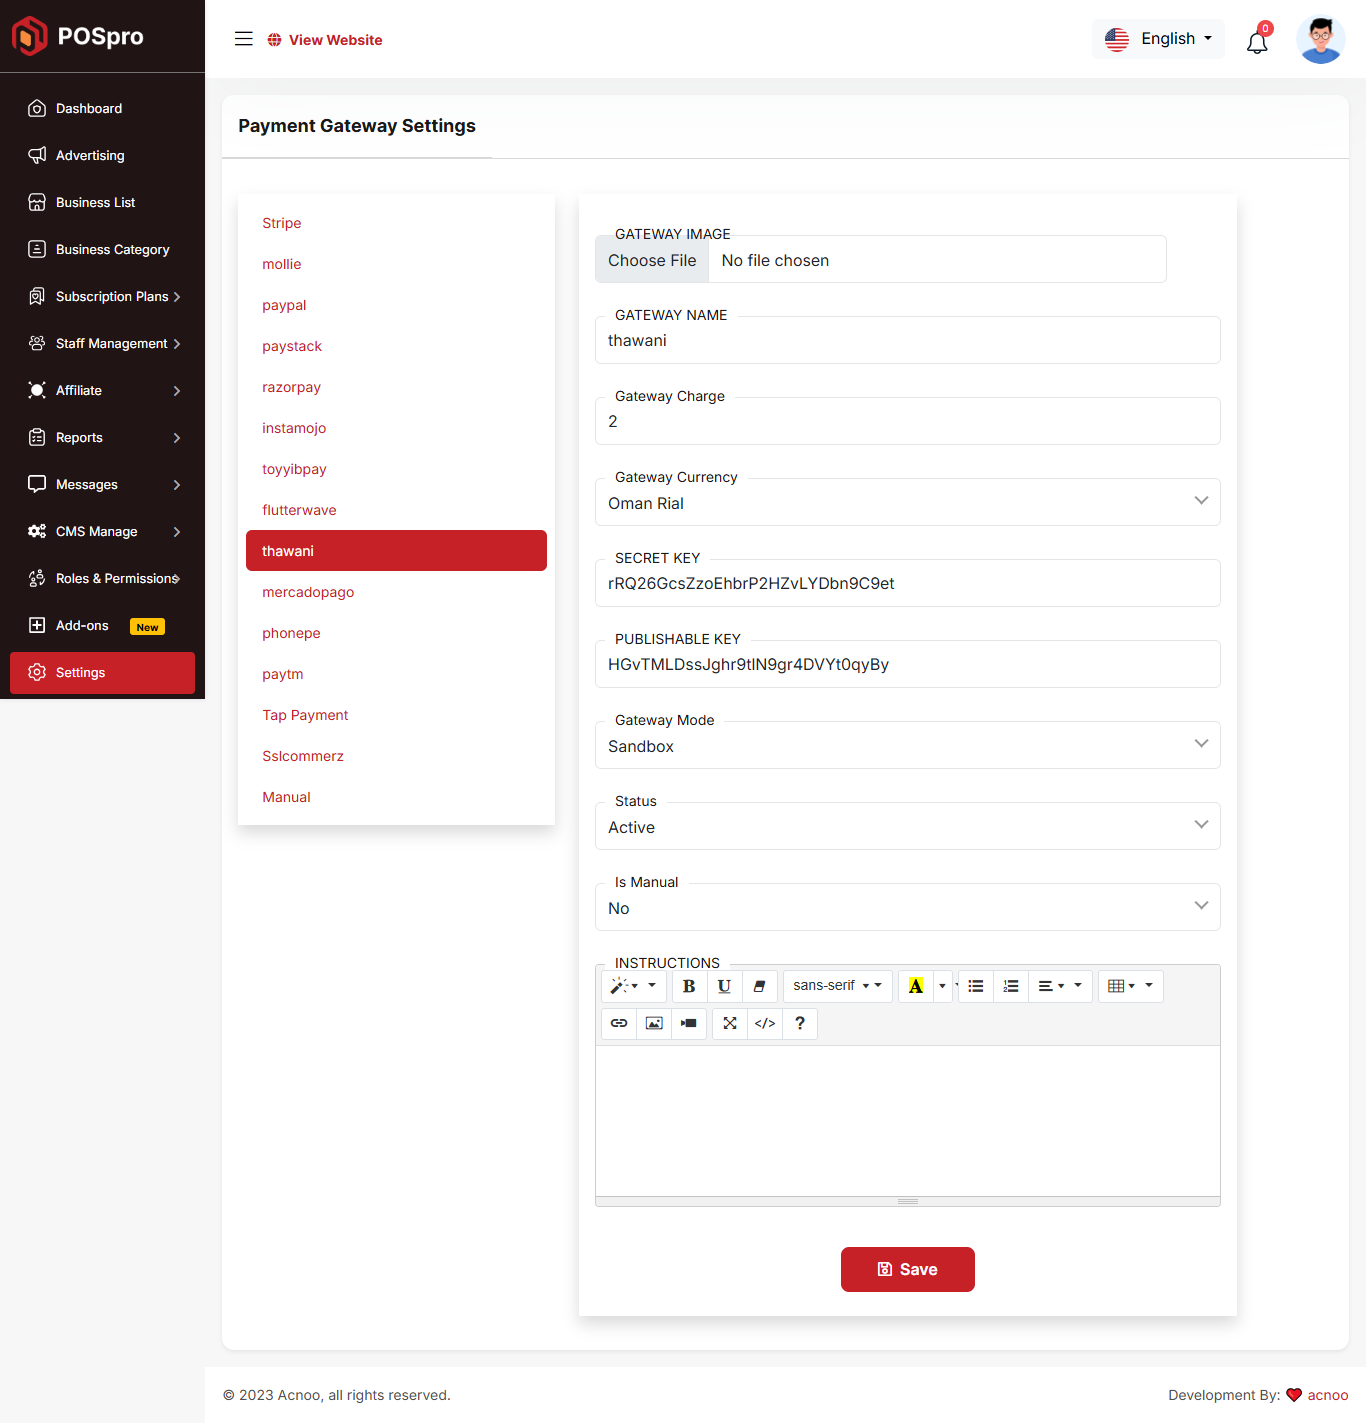Open the more text color dropdown arrow
The image size is (1366, 1423).
pyautogui.click(x=942, y=986)
